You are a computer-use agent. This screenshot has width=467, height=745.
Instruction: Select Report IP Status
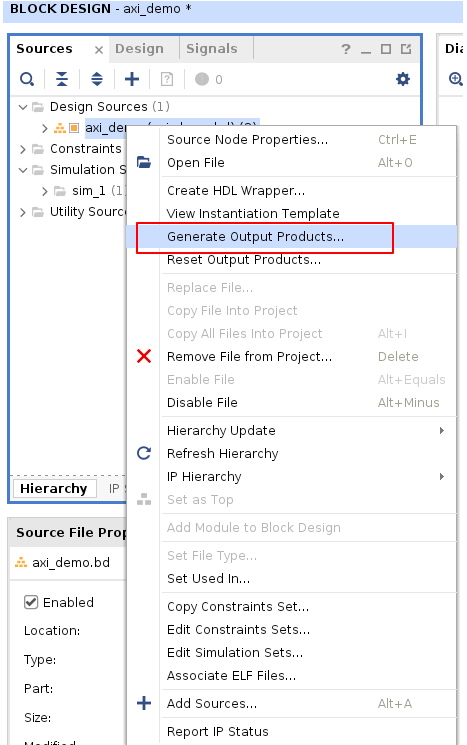291,731
